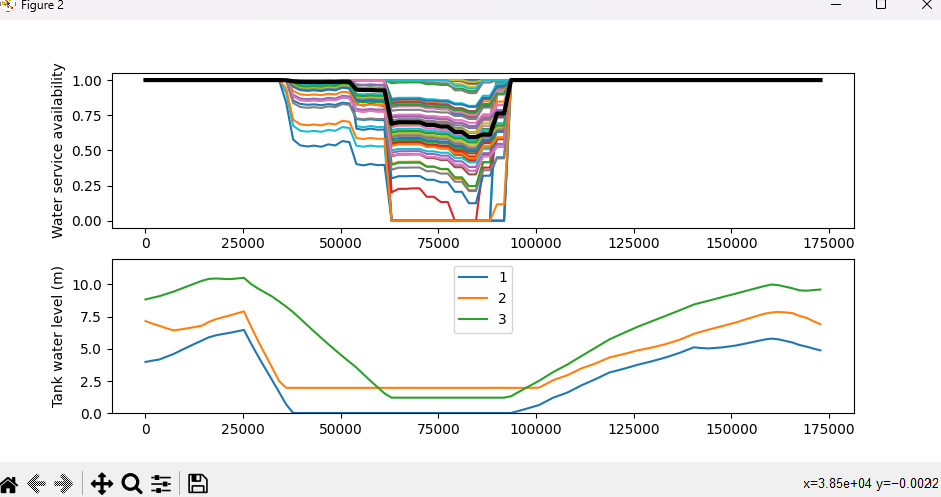Go back to previous view arrow
This screenshot has width=941, height=497.
[37, 484]
